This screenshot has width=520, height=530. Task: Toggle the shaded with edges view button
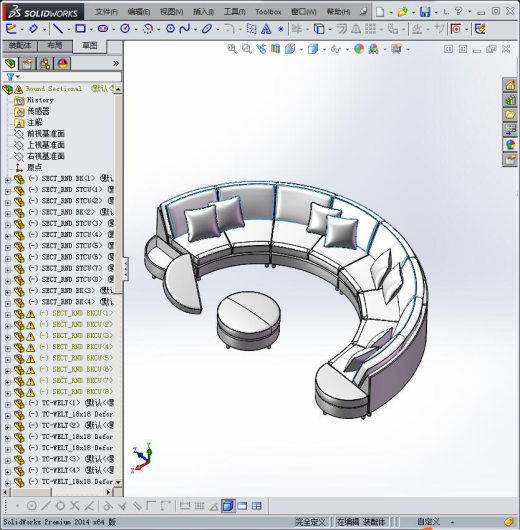(228, 506)
